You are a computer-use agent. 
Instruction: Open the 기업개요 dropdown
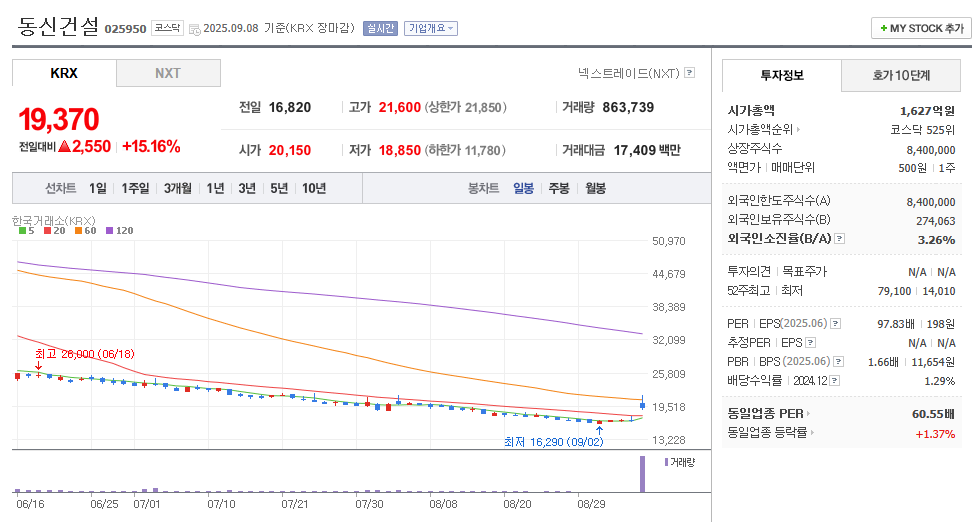click(x=431, y=29)
